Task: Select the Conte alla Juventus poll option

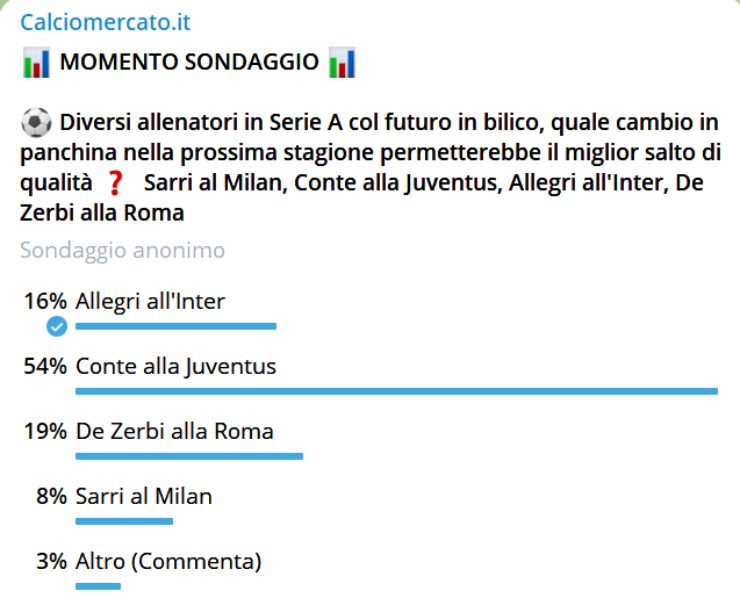Action: coord(175,366)
